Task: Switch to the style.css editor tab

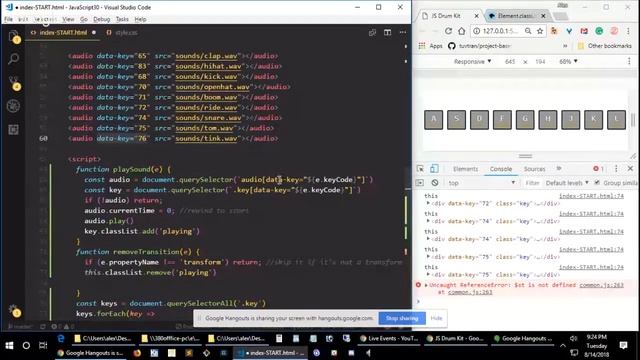Action: (122, 32)
